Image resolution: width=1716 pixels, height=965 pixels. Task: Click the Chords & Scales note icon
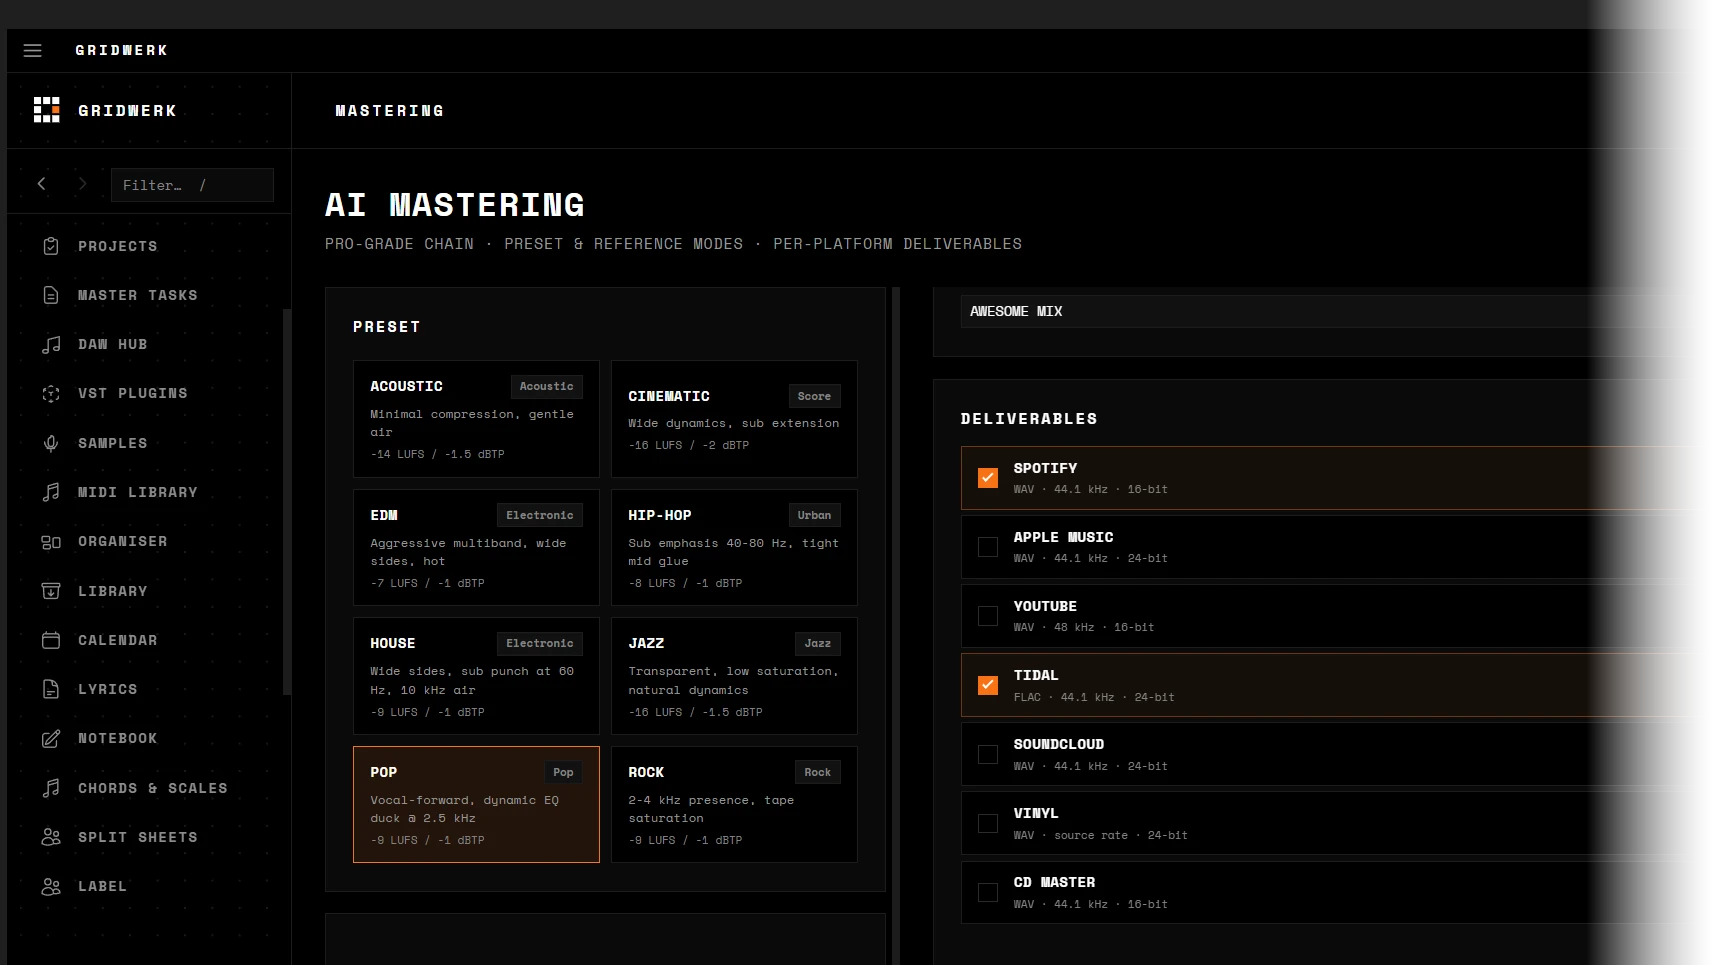click(51, 788)
